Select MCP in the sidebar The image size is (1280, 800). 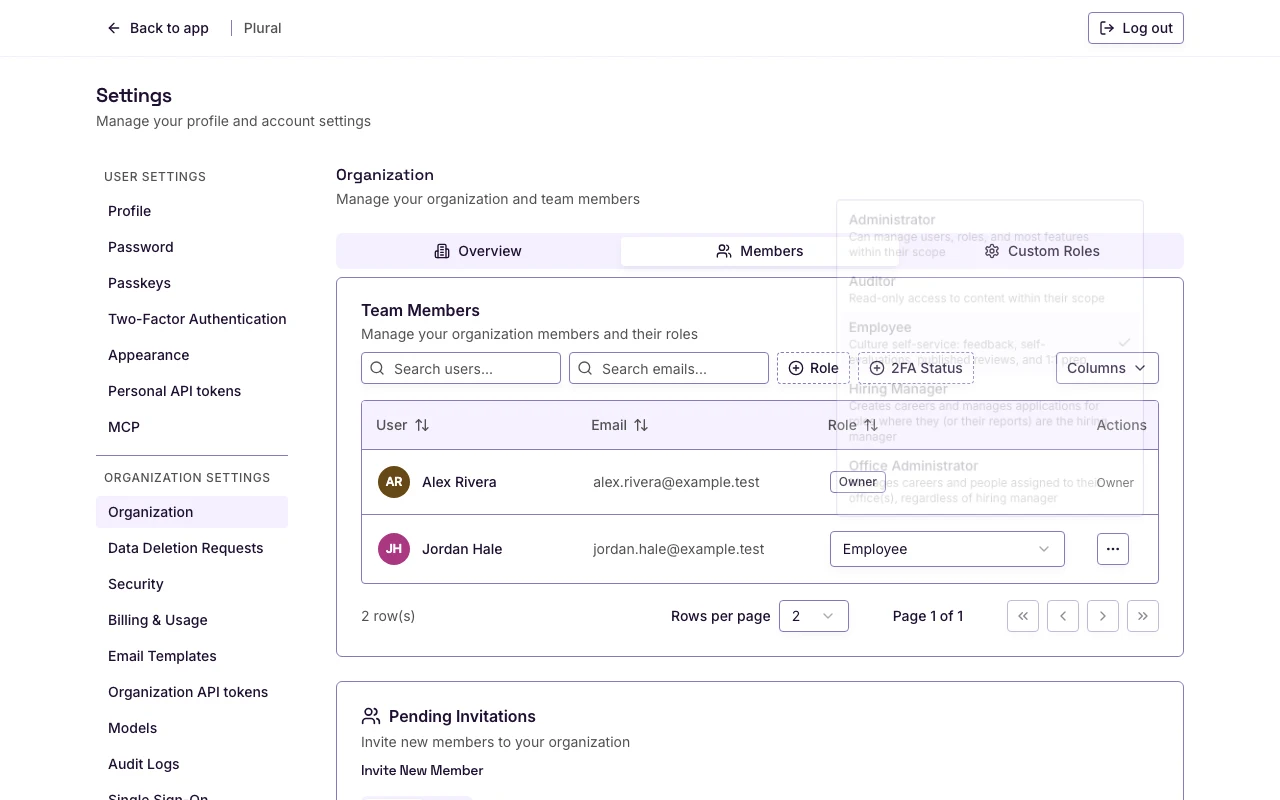192,427
